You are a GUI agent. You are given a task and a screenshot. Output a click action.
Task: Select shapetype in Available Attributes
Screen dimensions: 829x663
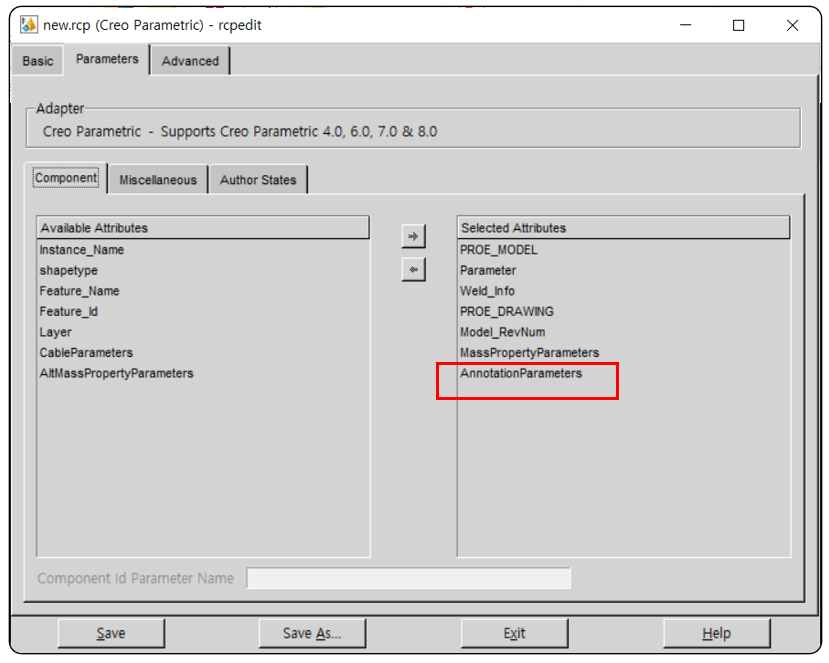[69, 270]
